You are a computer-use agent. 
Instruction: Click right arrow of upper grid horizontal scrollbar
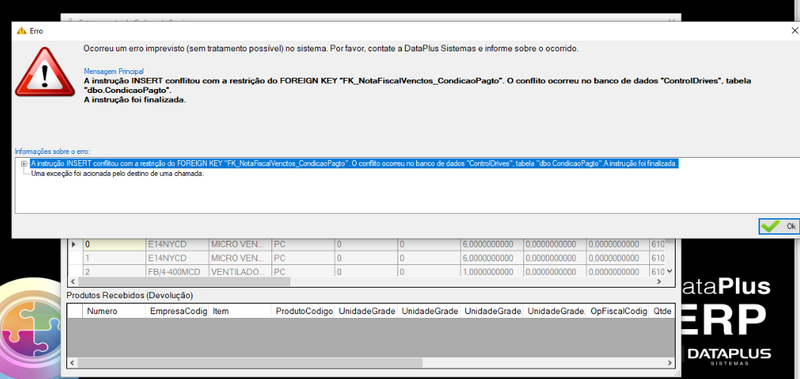[659, 282]
